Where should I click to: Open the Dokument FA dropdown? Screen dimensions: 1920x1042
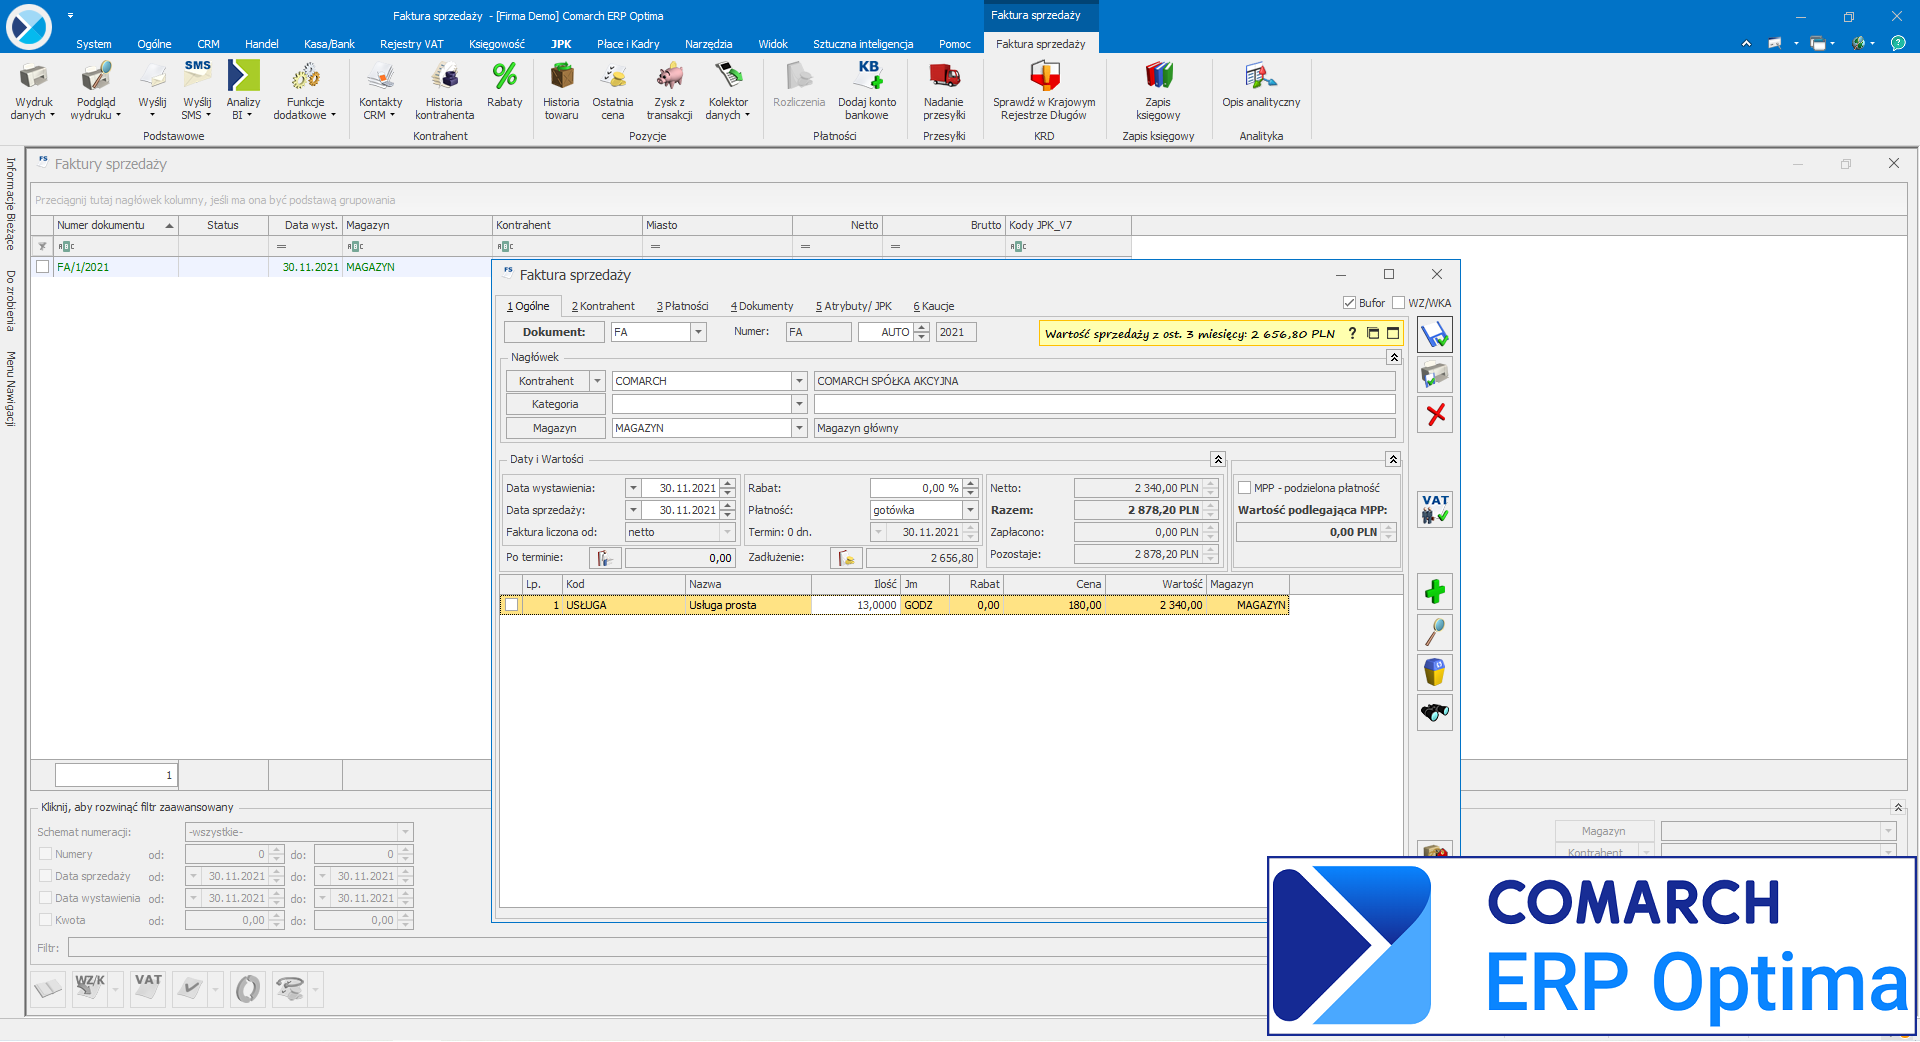(698, 332)
